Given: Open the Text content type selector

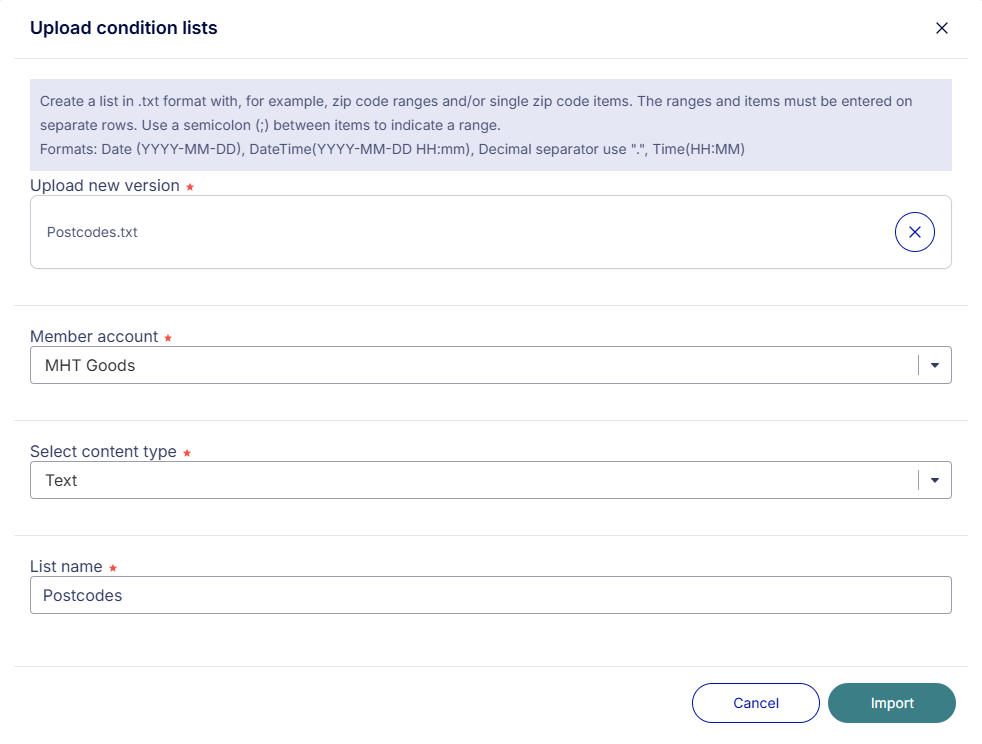Looking at the screenshot, I should coord(490,480).
